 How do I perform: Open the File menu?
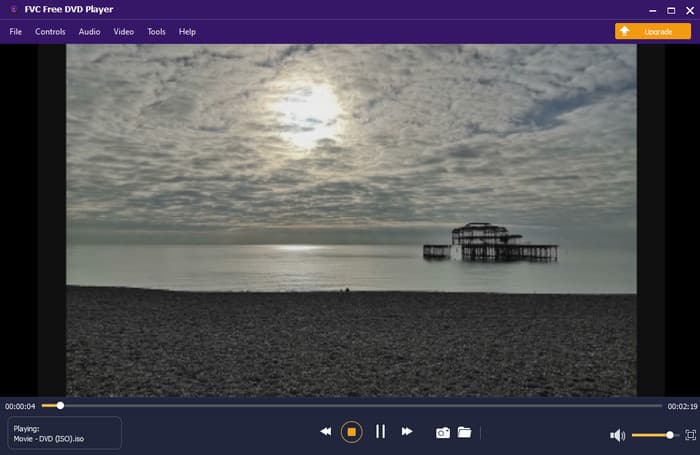coord(15,32)
